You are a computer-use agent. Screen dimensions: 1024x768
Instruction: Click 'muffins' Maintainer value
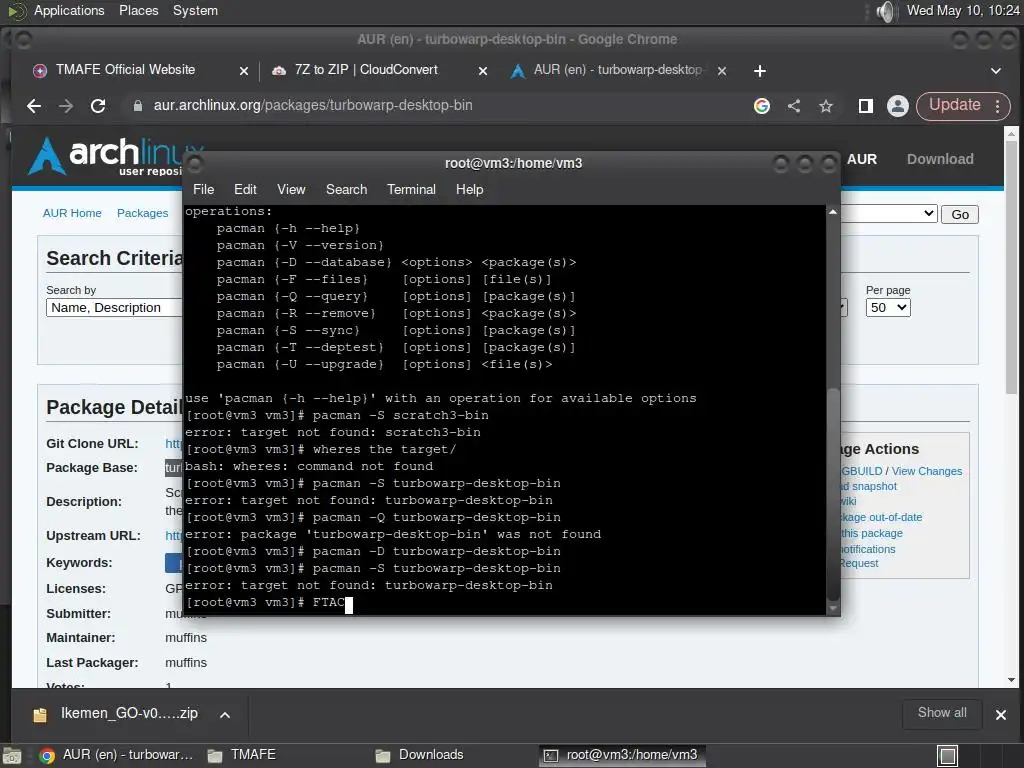tap(185, 637)
